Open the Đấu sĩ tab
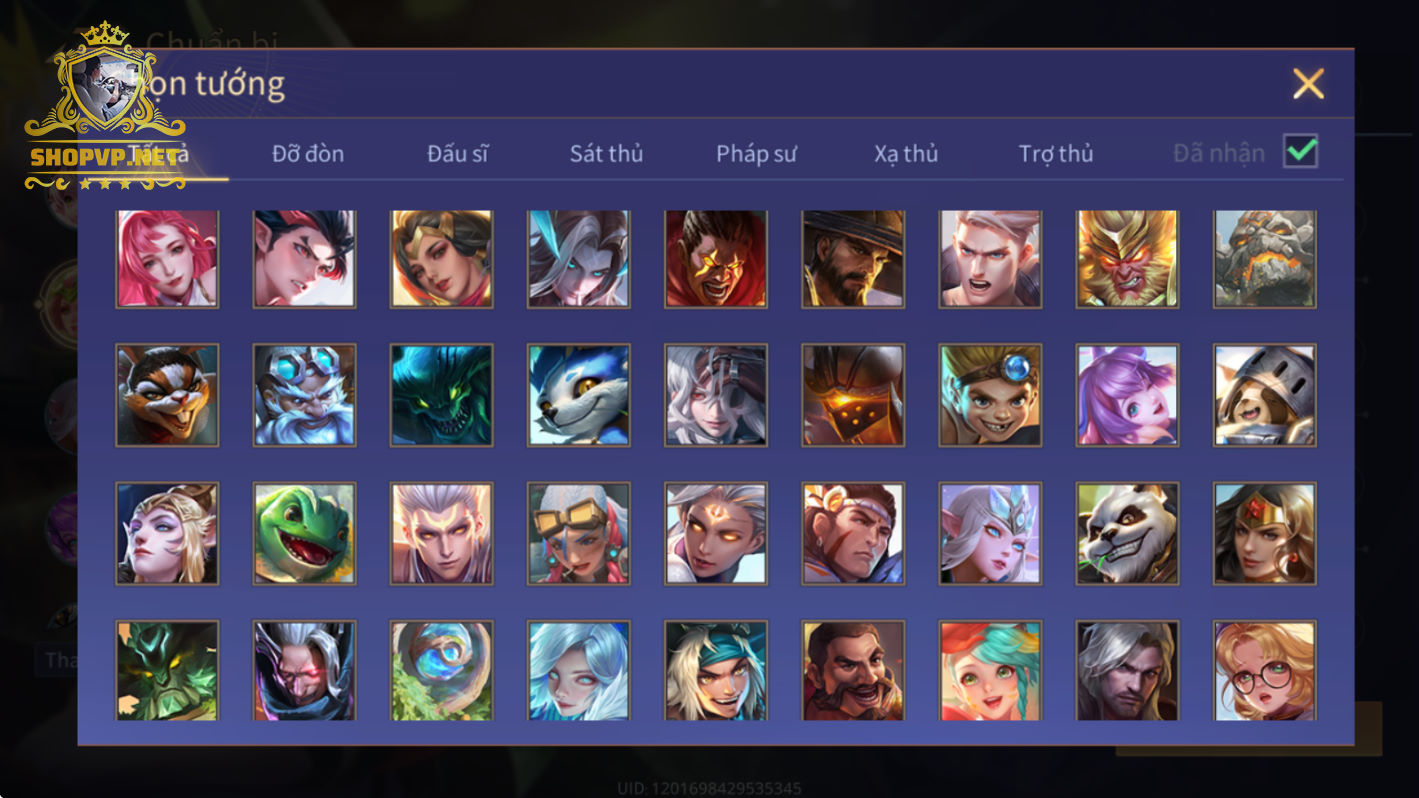The height and width of the screenshot is (798, 1419). pos(458,154)
